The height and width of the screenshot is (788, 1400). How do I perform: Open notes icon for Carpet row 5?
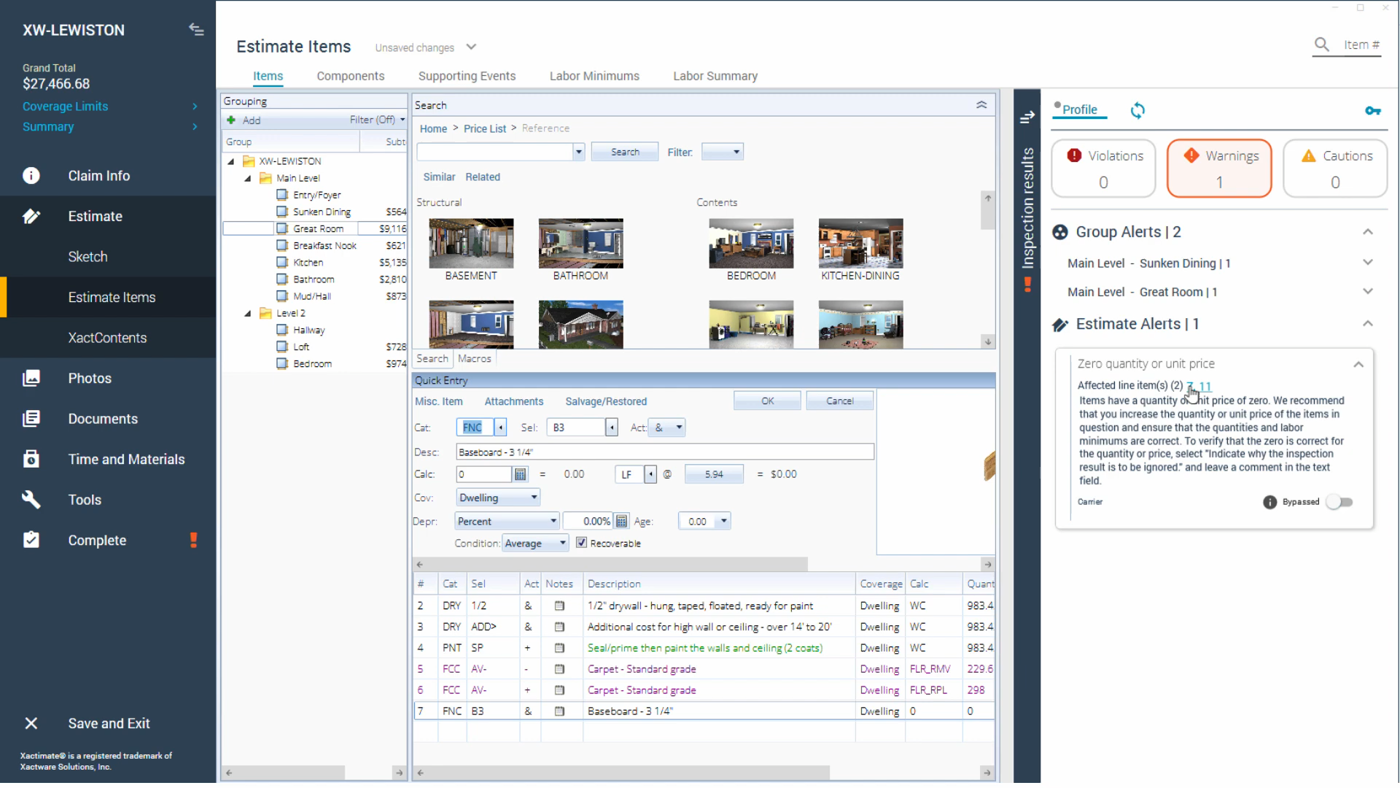tap(559, 669)
